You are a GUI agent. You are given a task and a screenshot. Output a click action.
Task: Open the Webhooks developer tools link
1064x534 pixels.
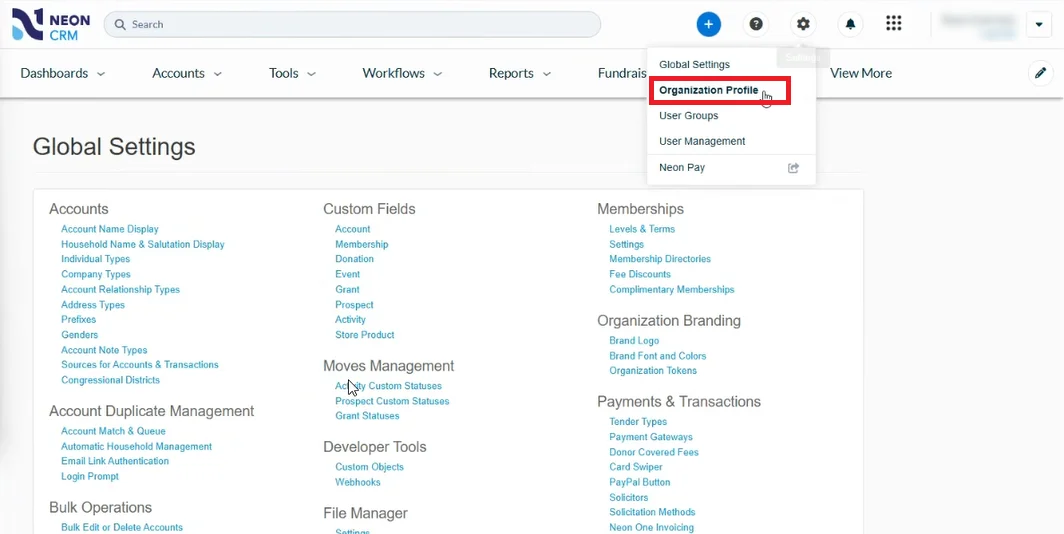pyautogui.click(x=358, y=482)
